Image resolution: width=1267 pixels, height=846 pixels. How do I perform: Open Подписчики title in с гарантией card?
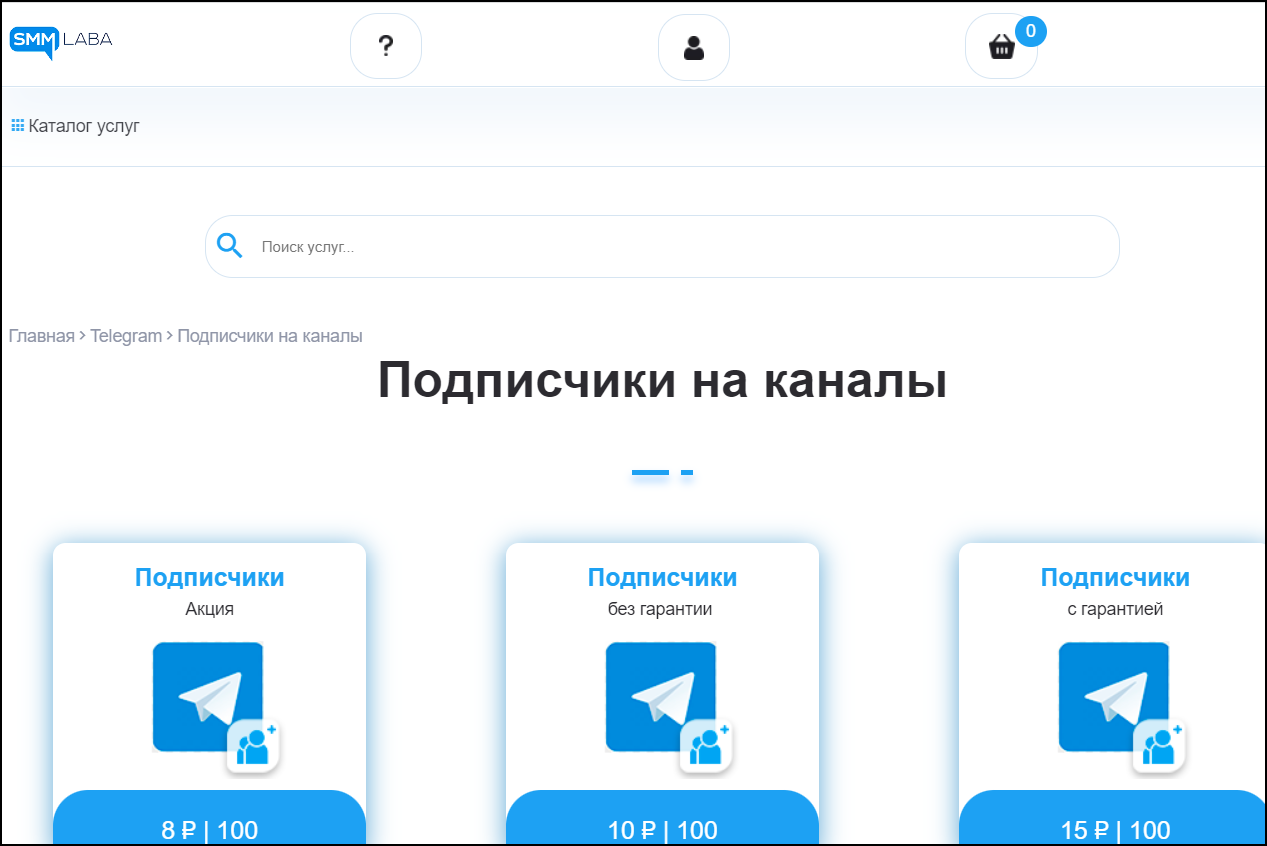1115,577
